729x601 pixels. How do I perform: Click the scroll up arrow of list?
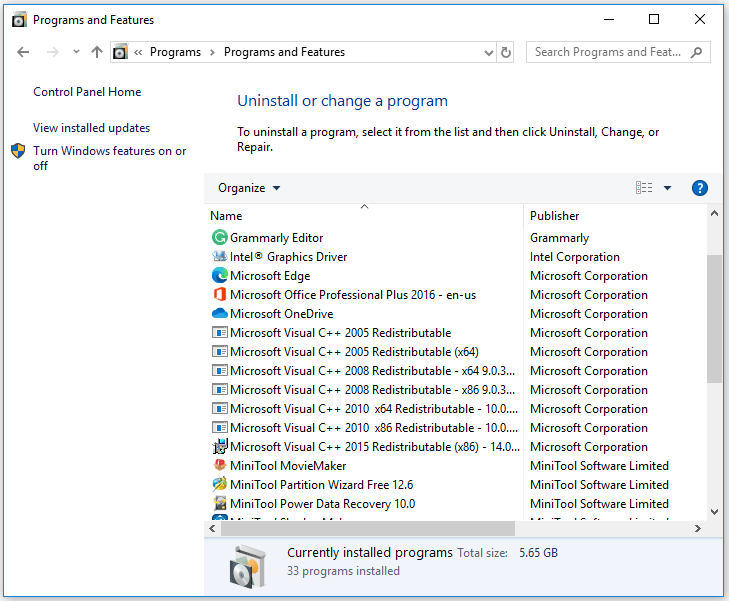tap(715, 214)
